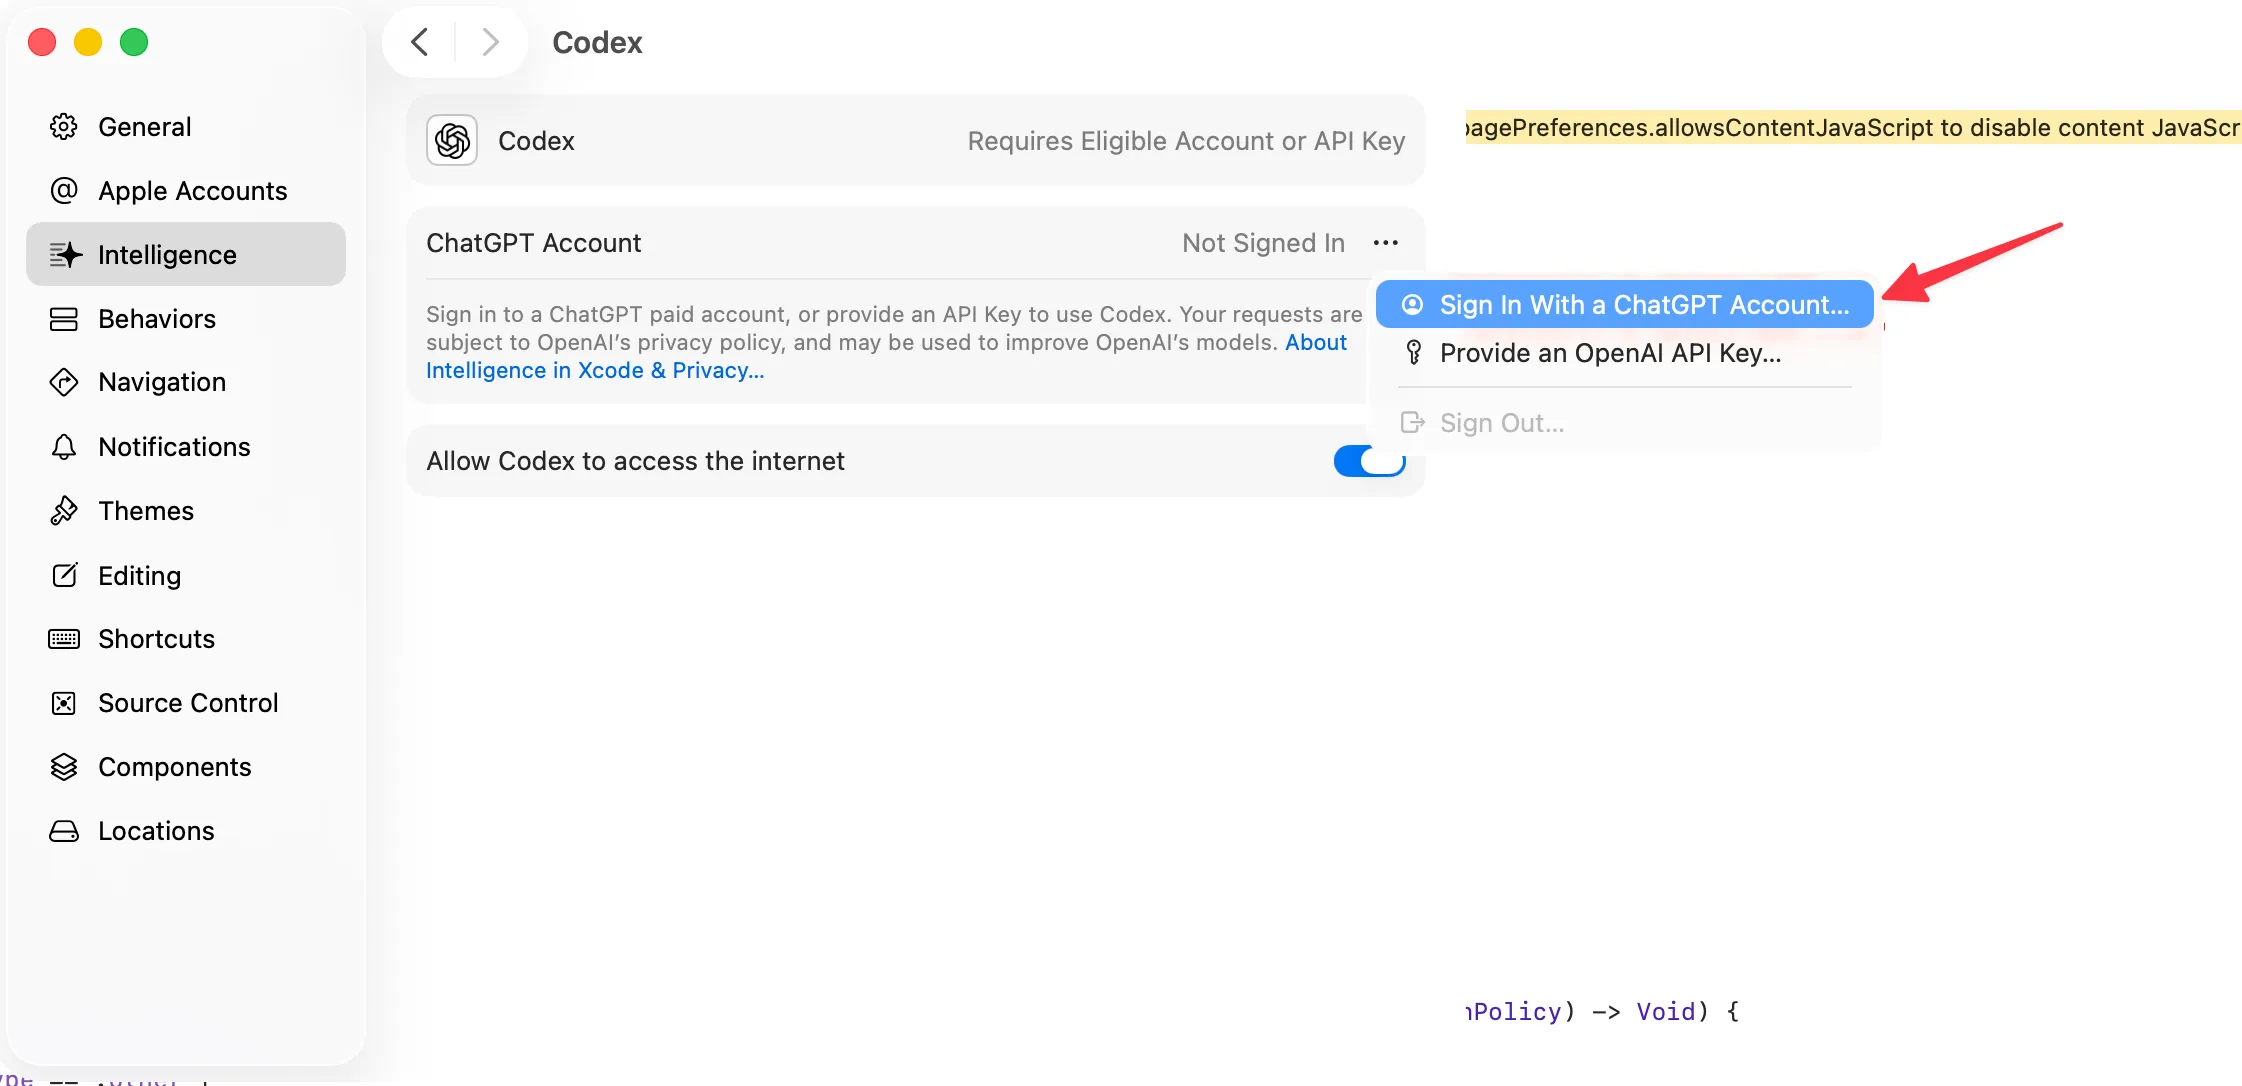The image size is (2242, 1086).
Task: Select the Intelligence sparkle icon
Action: coord(66,255)
